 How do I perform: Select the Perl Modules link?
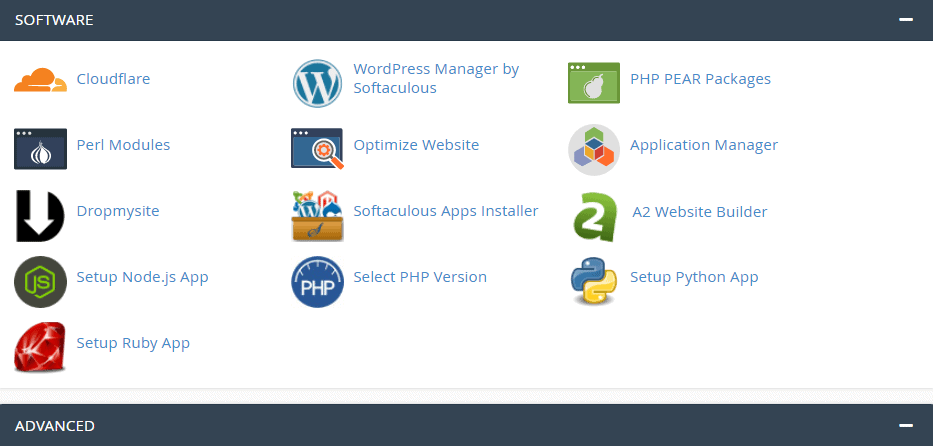123,145
